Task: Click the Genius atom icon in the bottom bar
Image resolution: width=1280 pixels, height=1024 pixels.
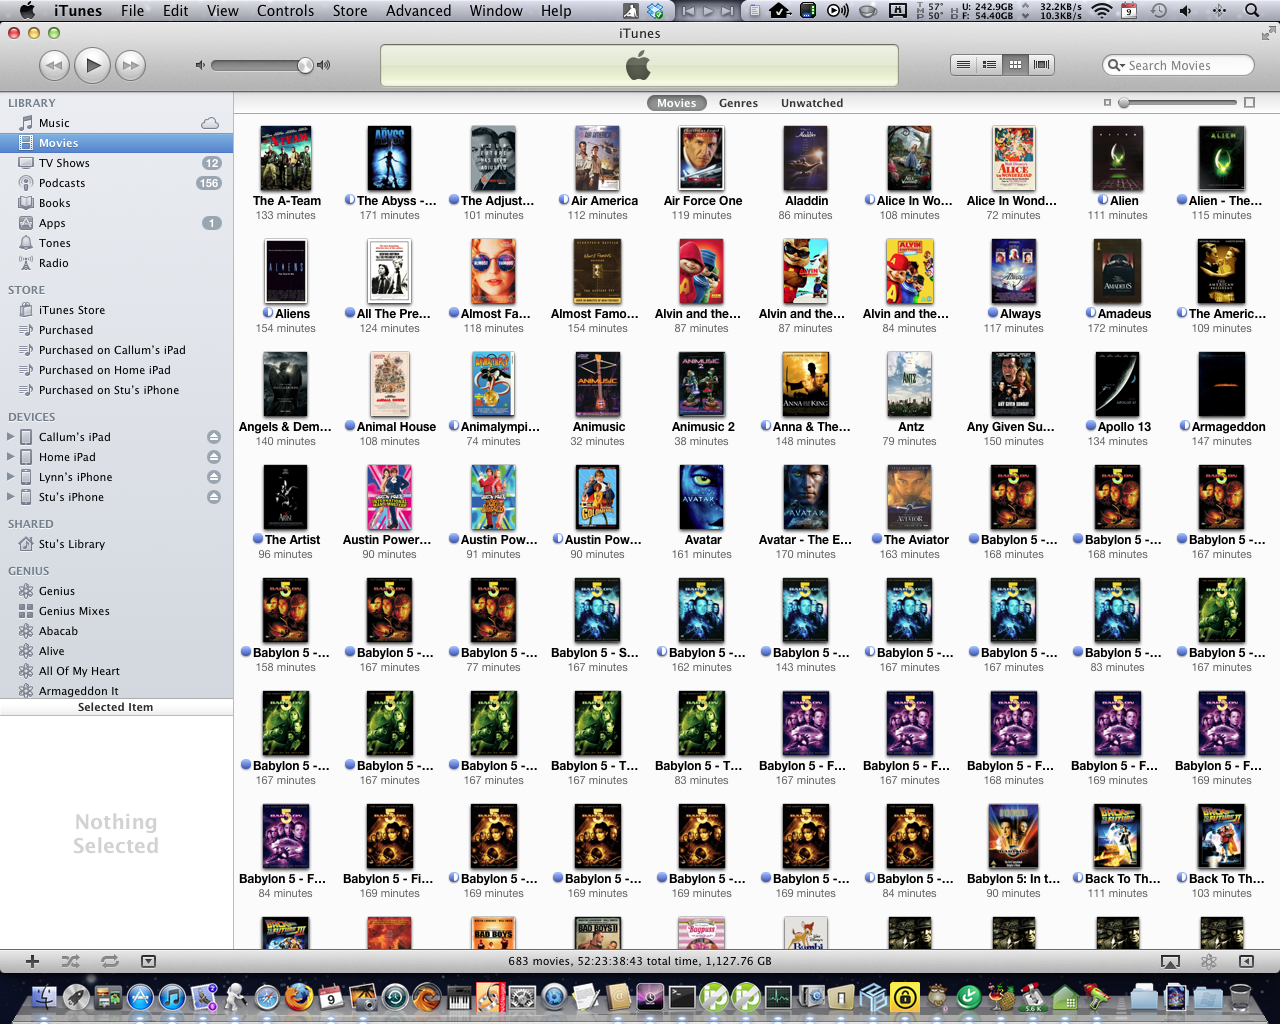Action: 1208,961
